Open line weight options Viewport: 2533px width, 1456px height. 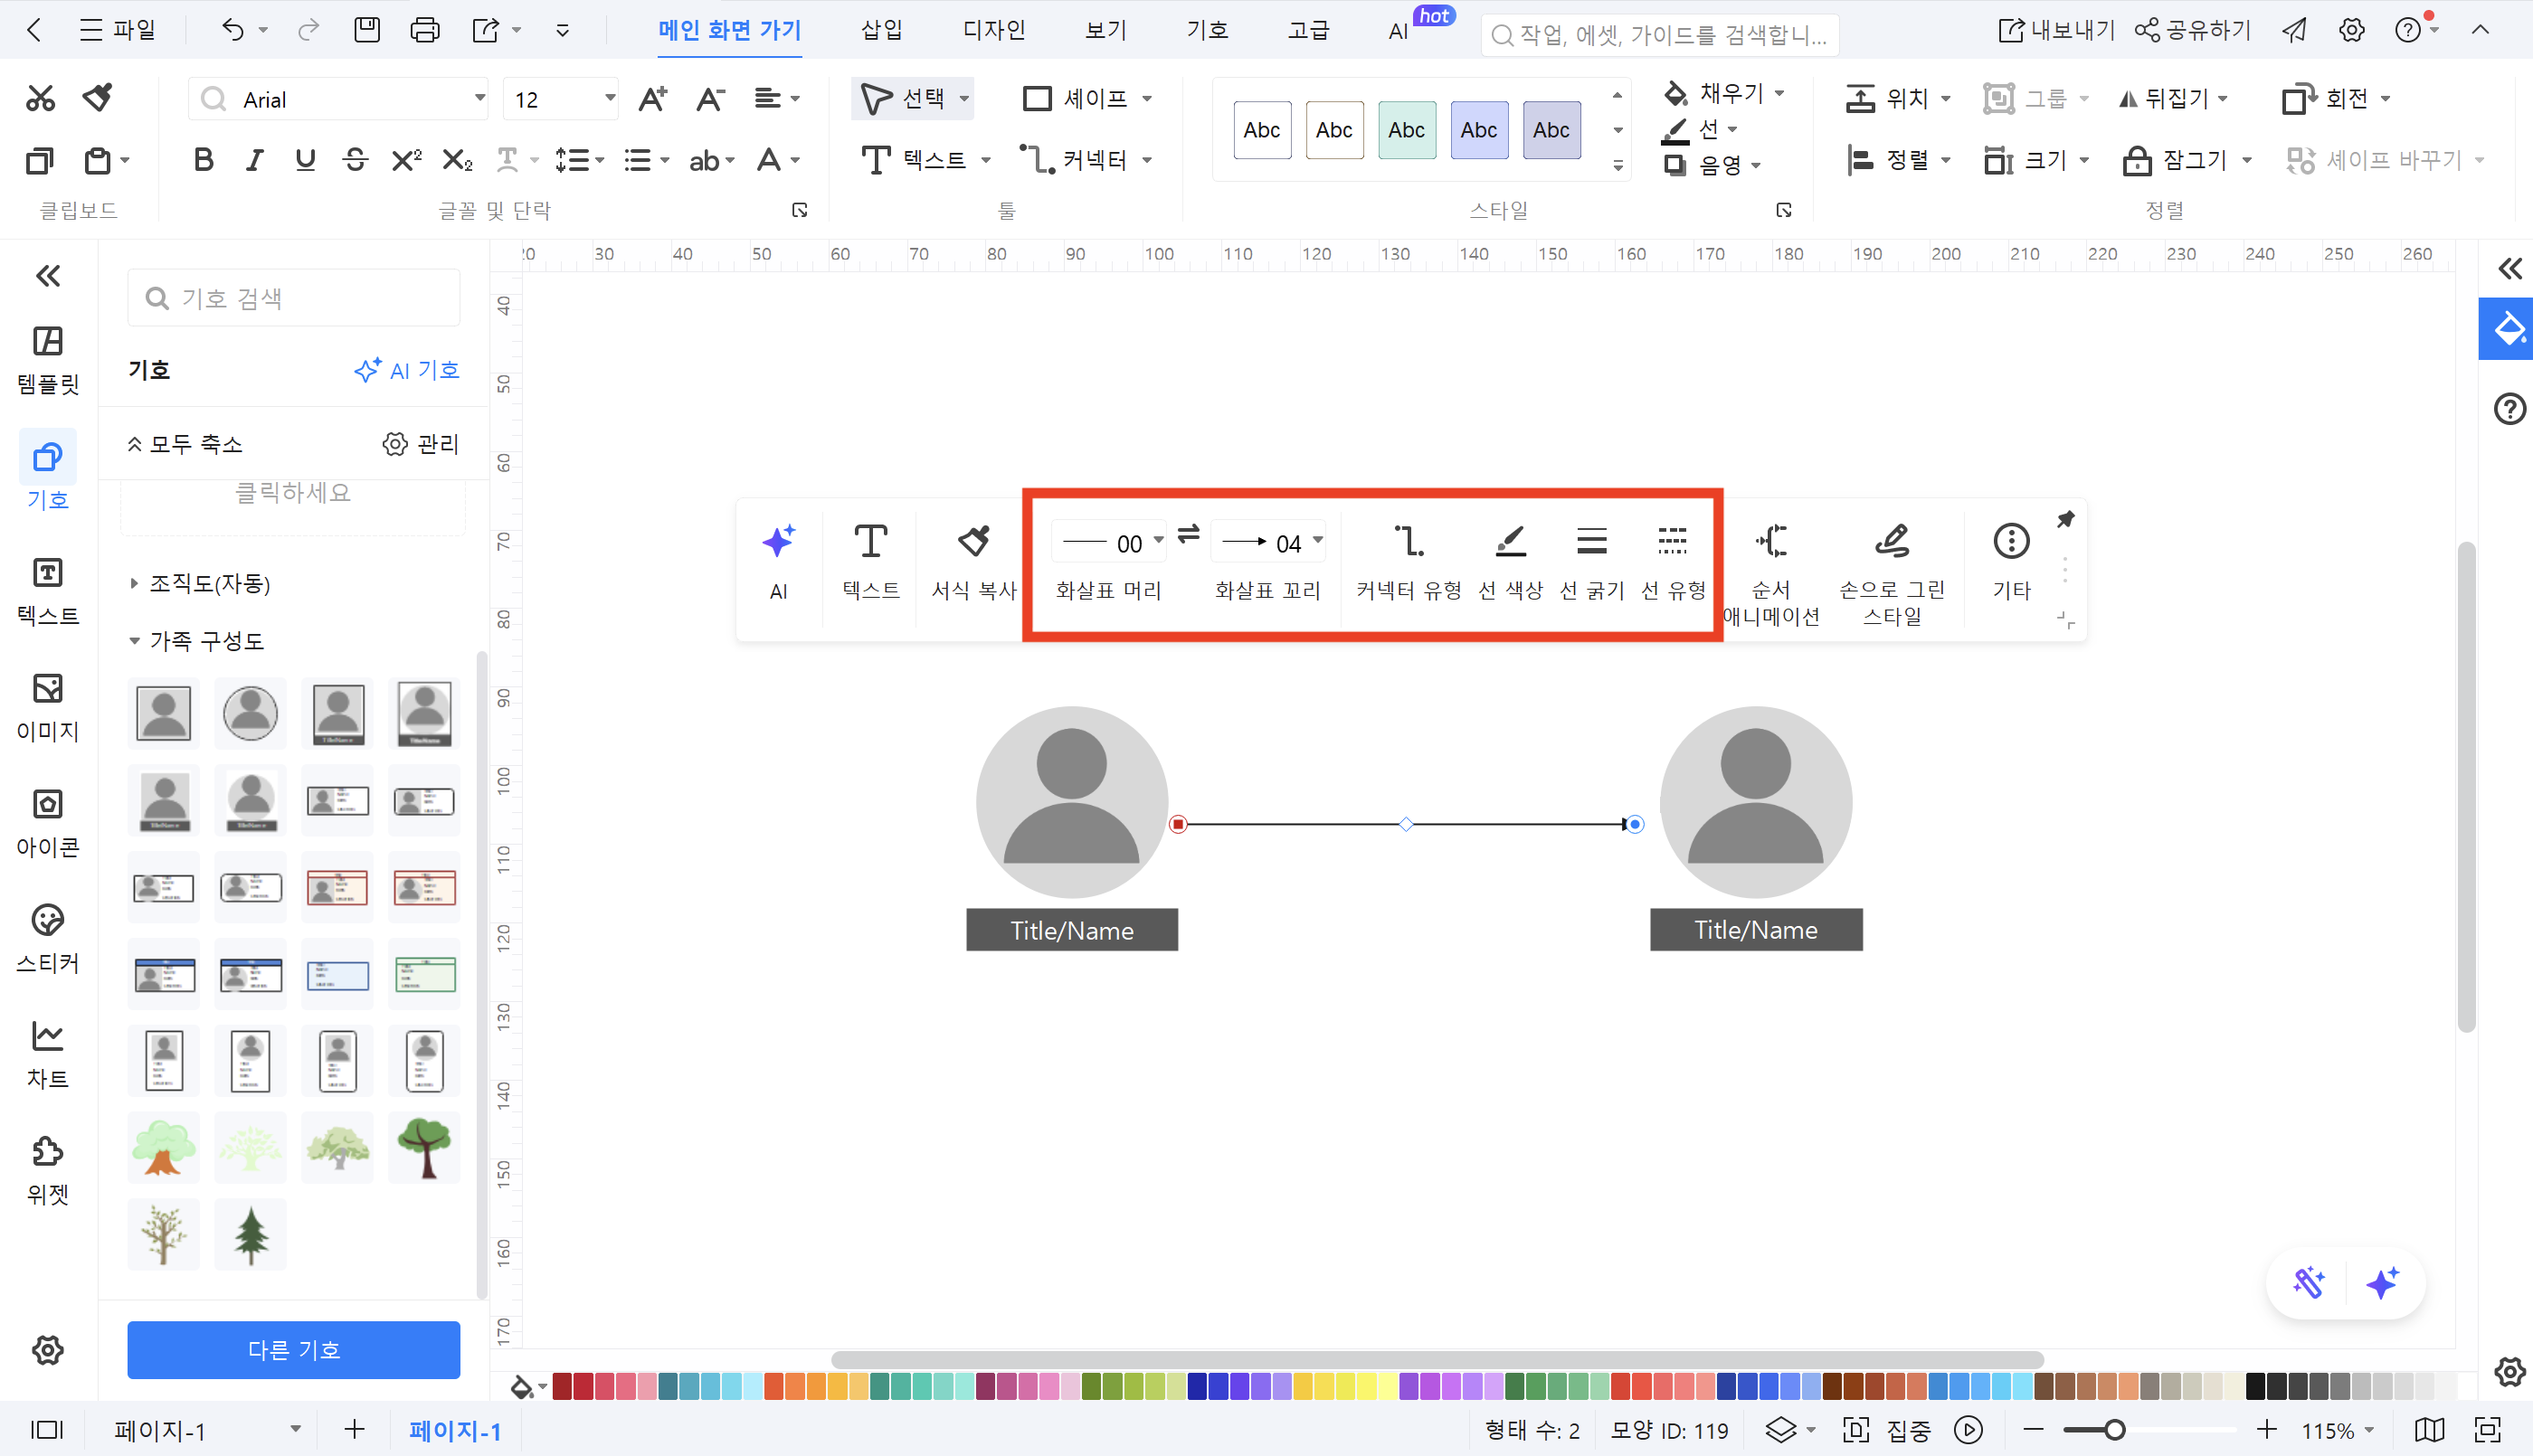(x=1591, y=543)
